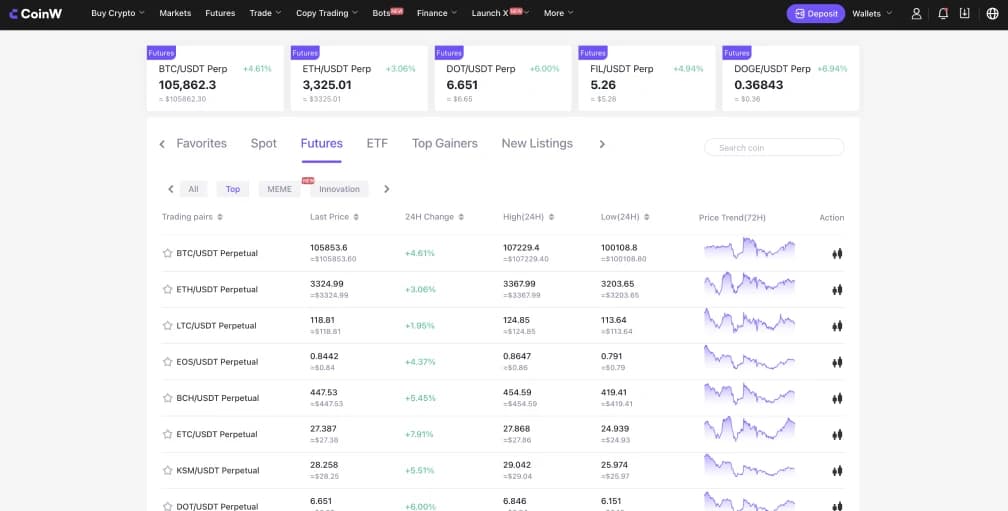Open trade action icon for EOS/USDT row

pyautogui.click(x=837, y=363)
